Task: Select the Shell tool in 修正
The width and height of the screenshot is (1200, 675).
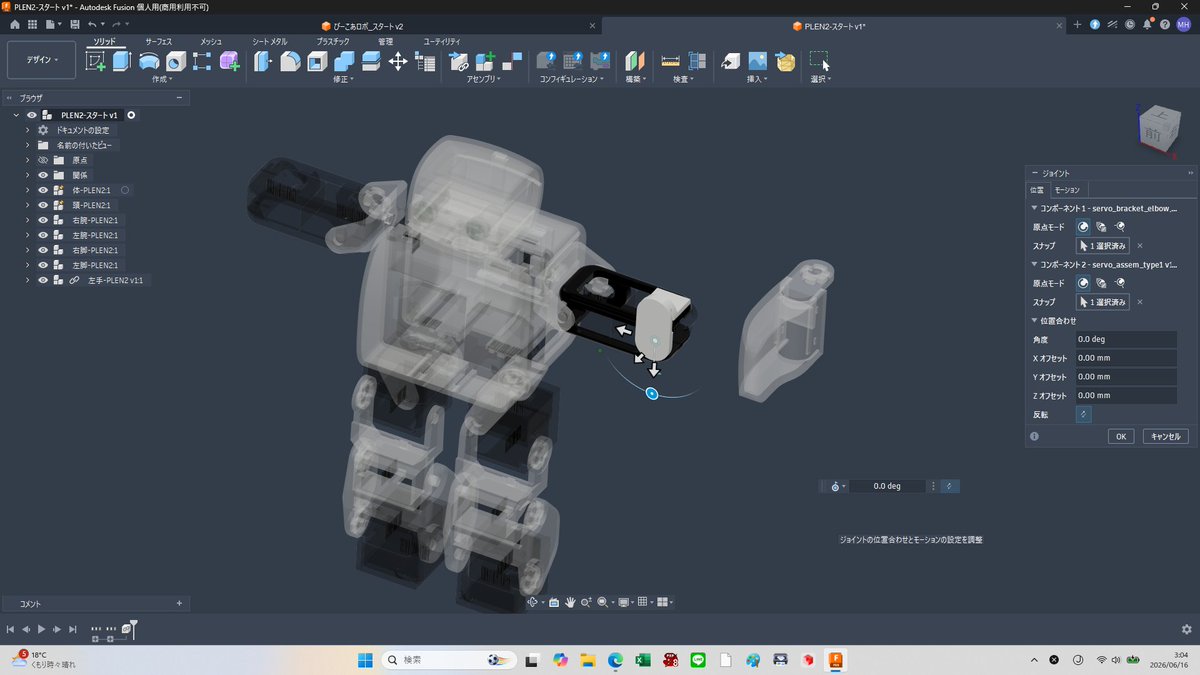Action: click(x=317, y=61)
